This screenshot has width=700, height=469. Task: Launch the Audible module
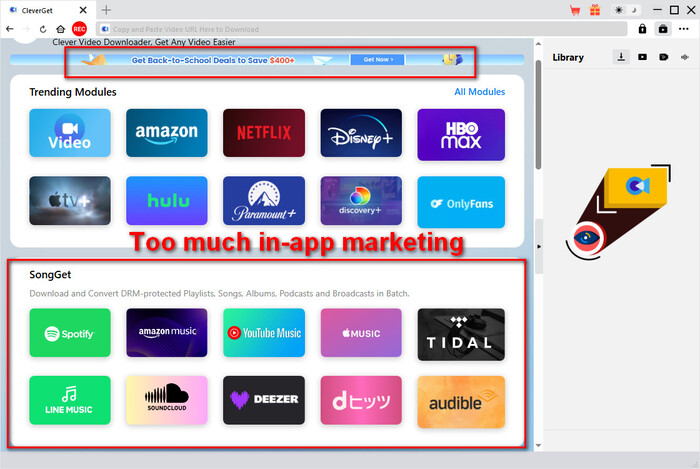click(461, 402)
